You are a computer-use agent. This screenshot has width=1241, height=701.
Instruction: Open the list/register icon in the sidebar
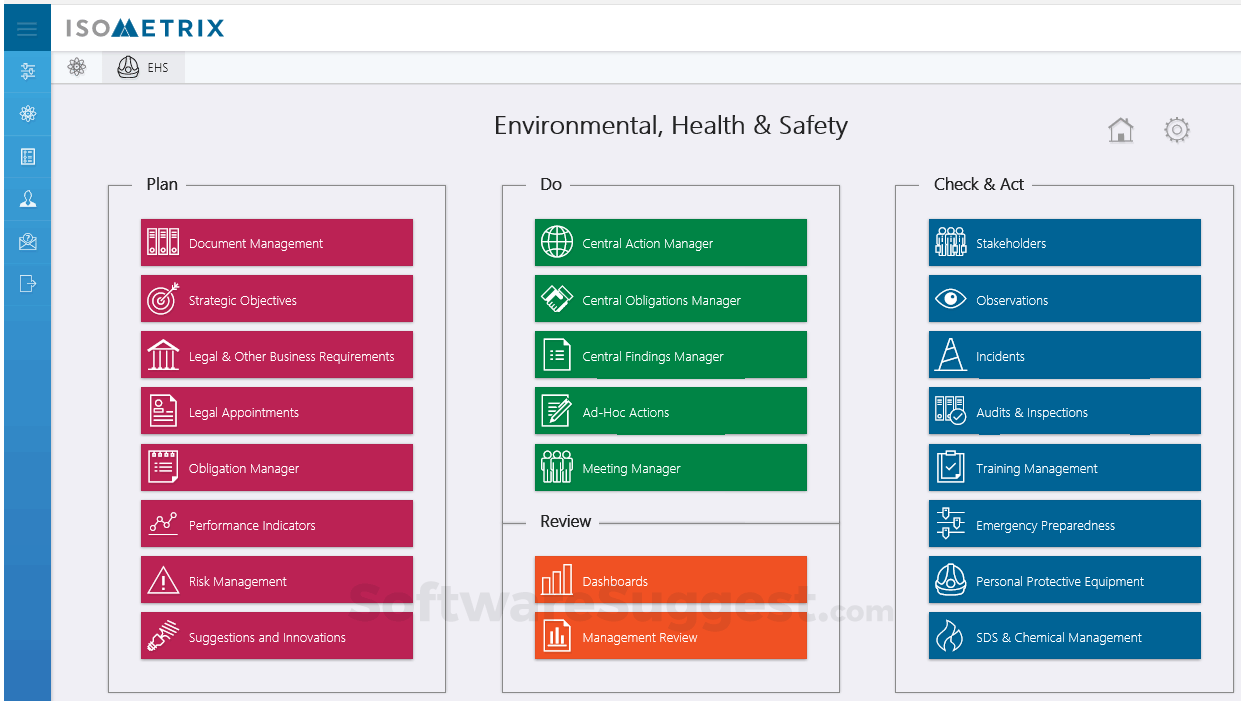click(x=26, y=155)
